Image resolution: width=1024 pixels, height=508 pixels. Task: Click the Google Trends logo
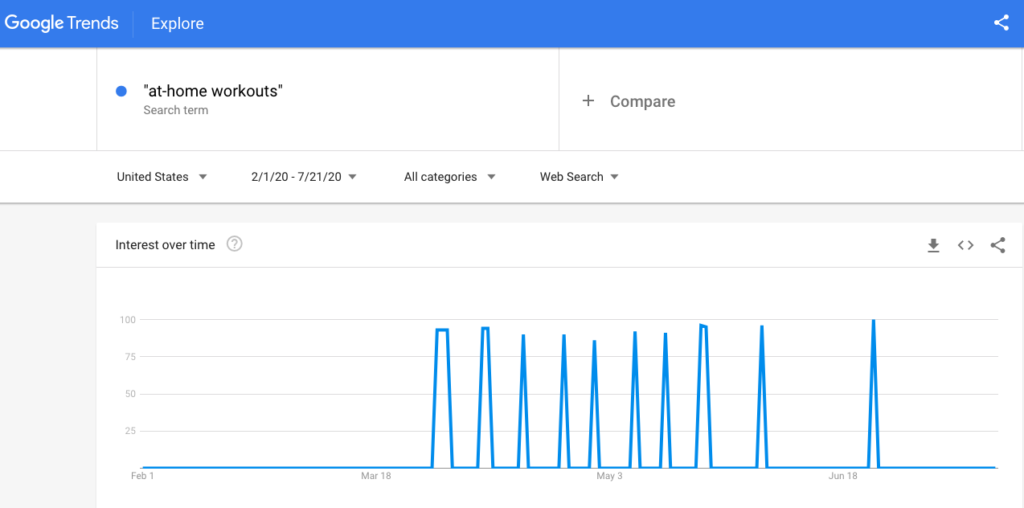click(61, 23)
